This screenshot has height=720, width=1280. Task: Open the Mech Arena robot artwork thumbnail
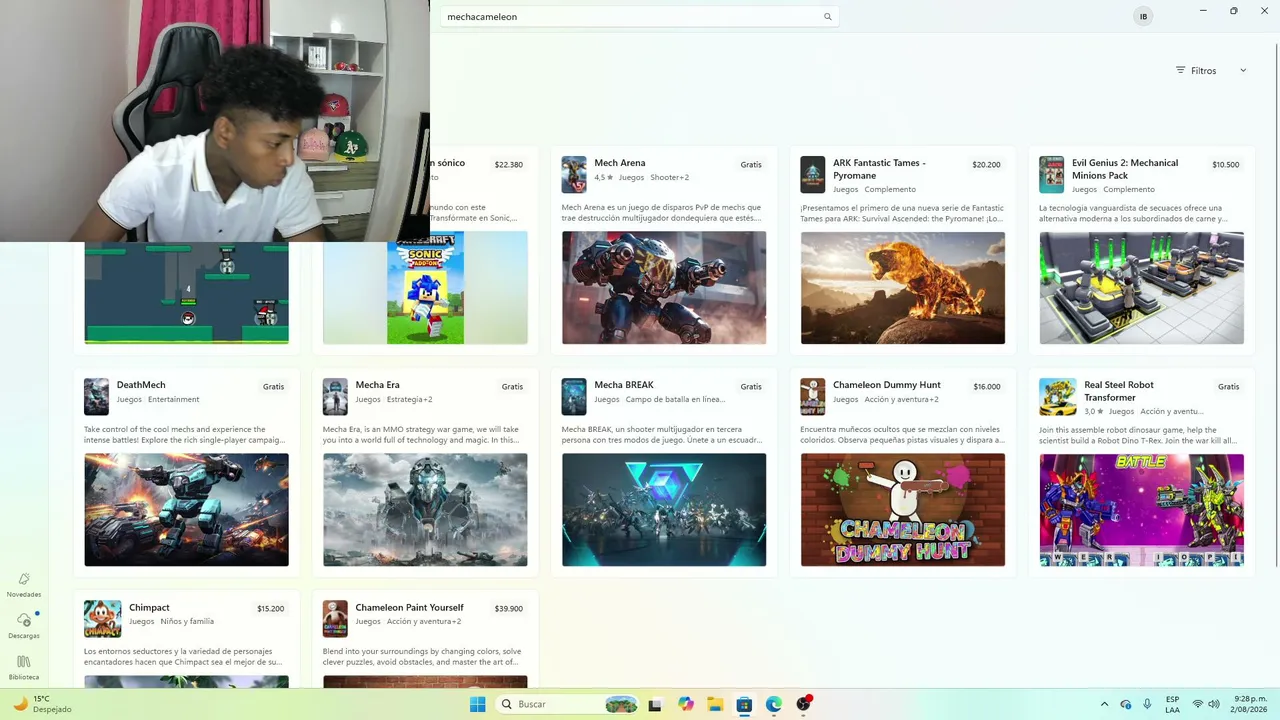tap(664, 288)
